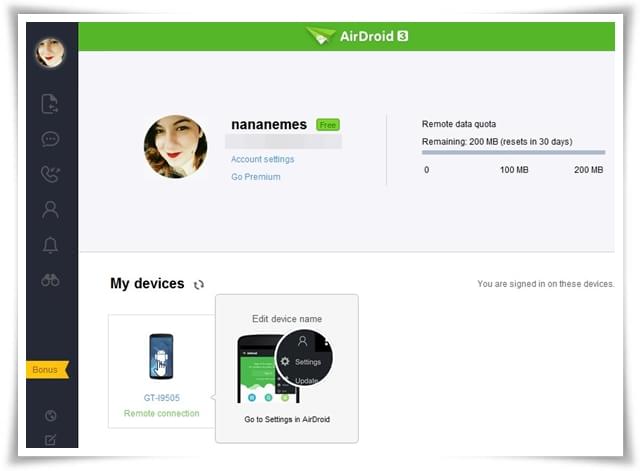
Task: Click the 100 MB quota scale label
Action: tap(514, 170)
